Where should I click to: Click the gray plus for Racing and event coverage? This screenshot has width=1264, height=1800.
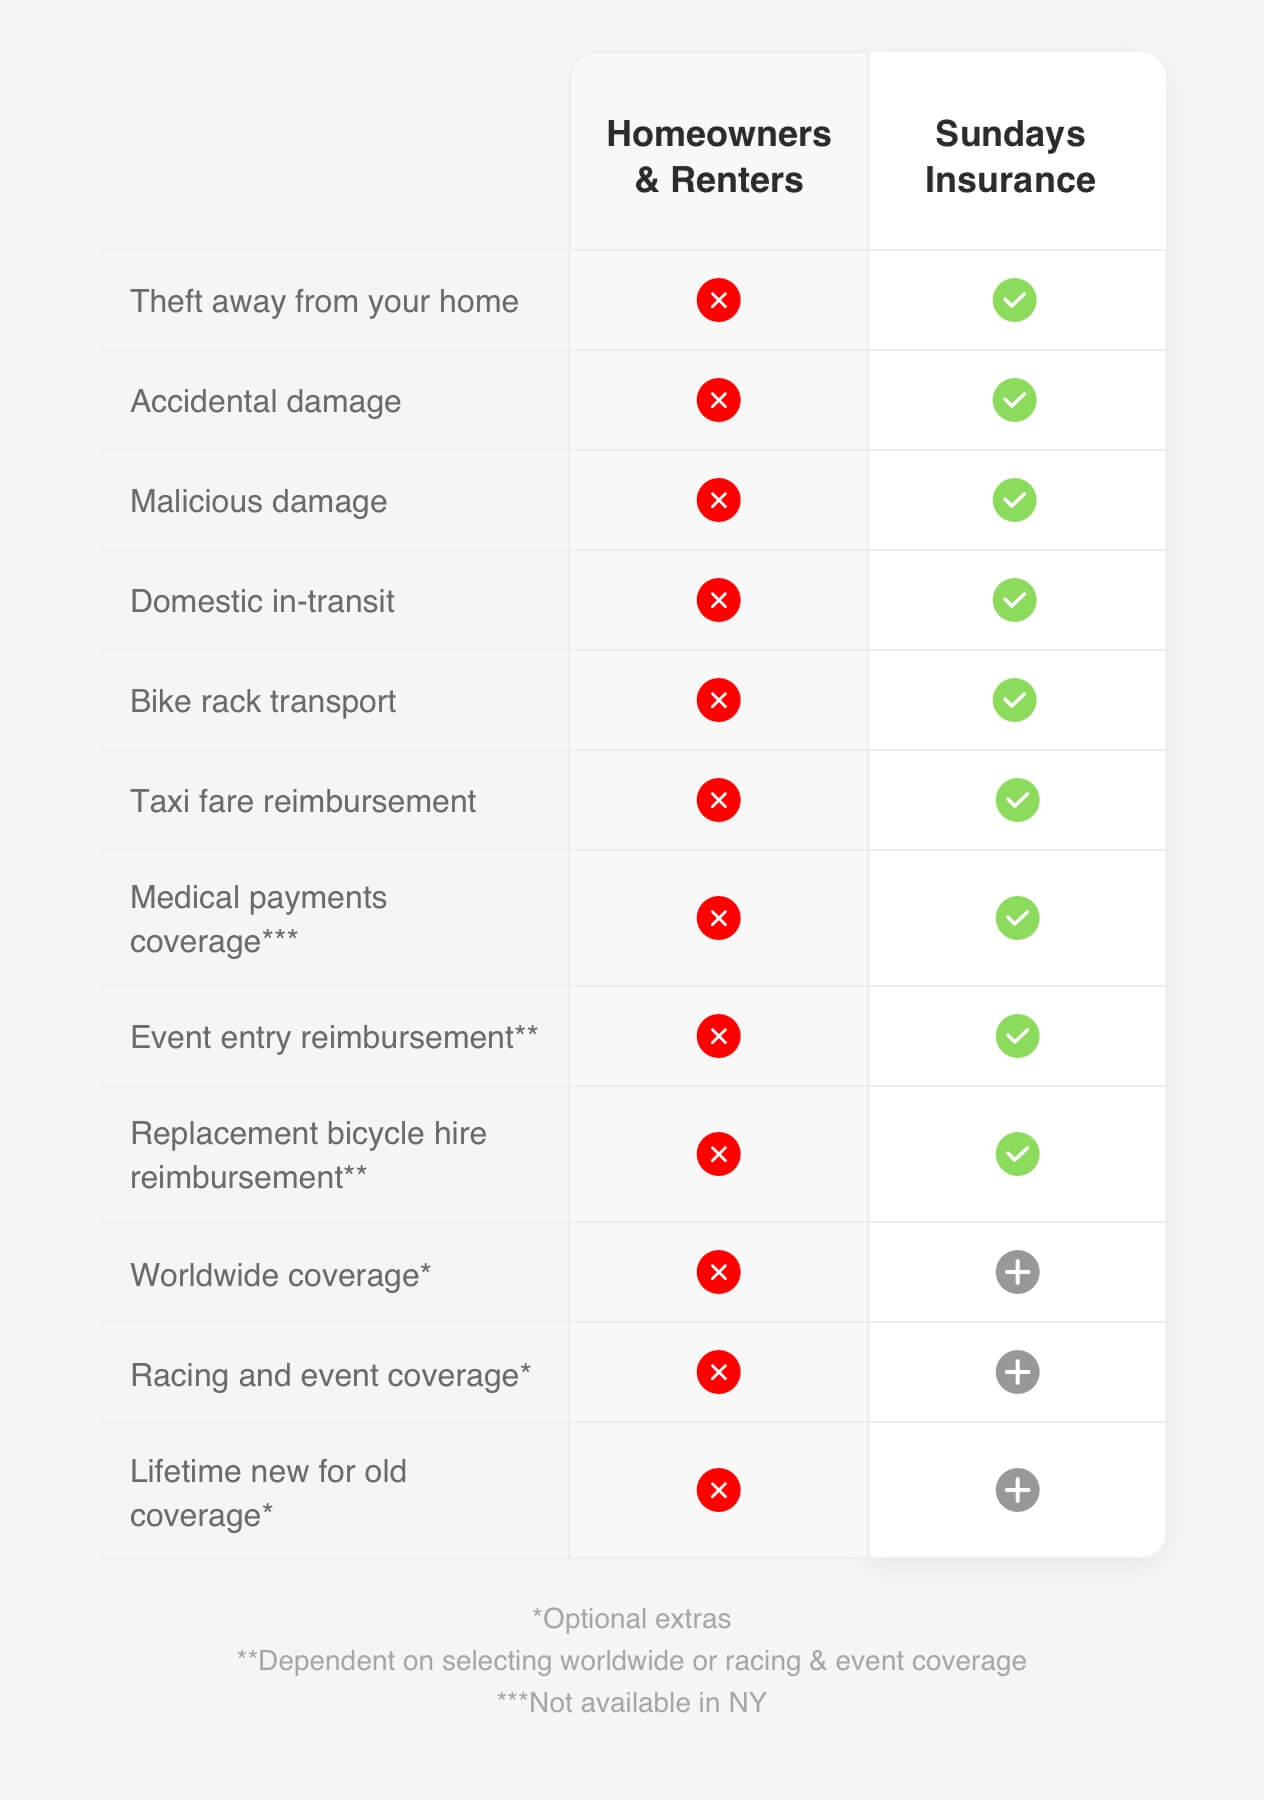1017,1372
